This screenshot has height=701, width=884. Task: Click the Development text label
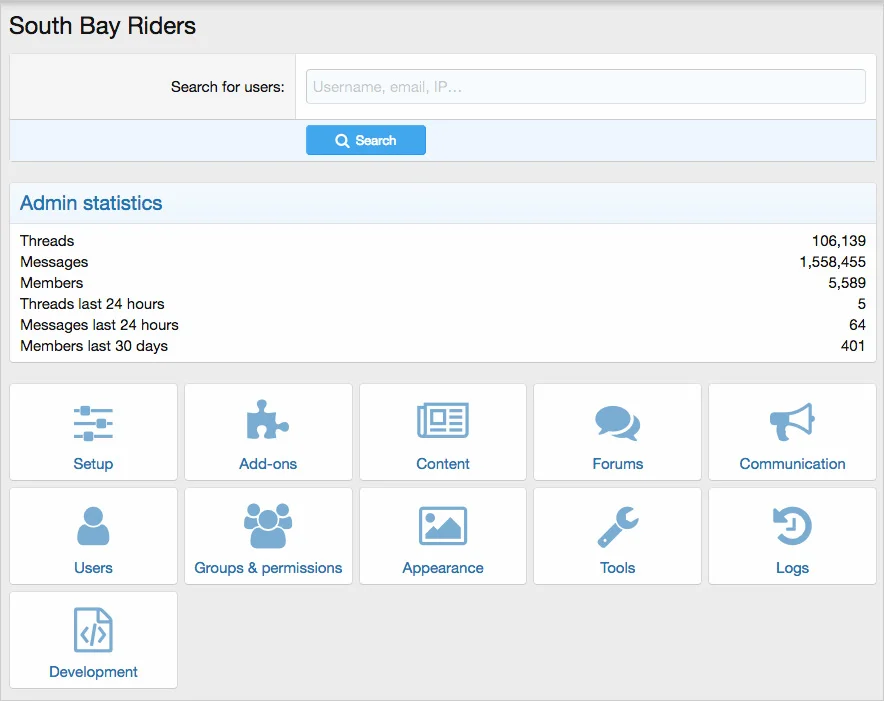[x=93, y=672]
